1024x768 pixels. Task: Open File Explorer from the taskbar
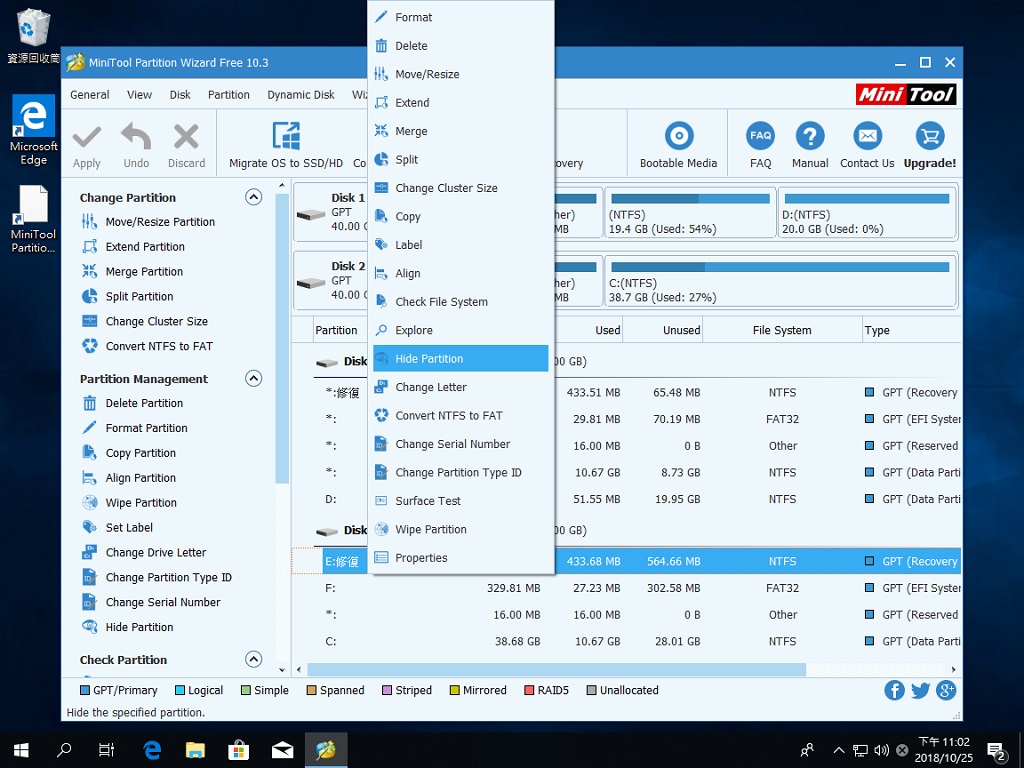tap(195, 750)
